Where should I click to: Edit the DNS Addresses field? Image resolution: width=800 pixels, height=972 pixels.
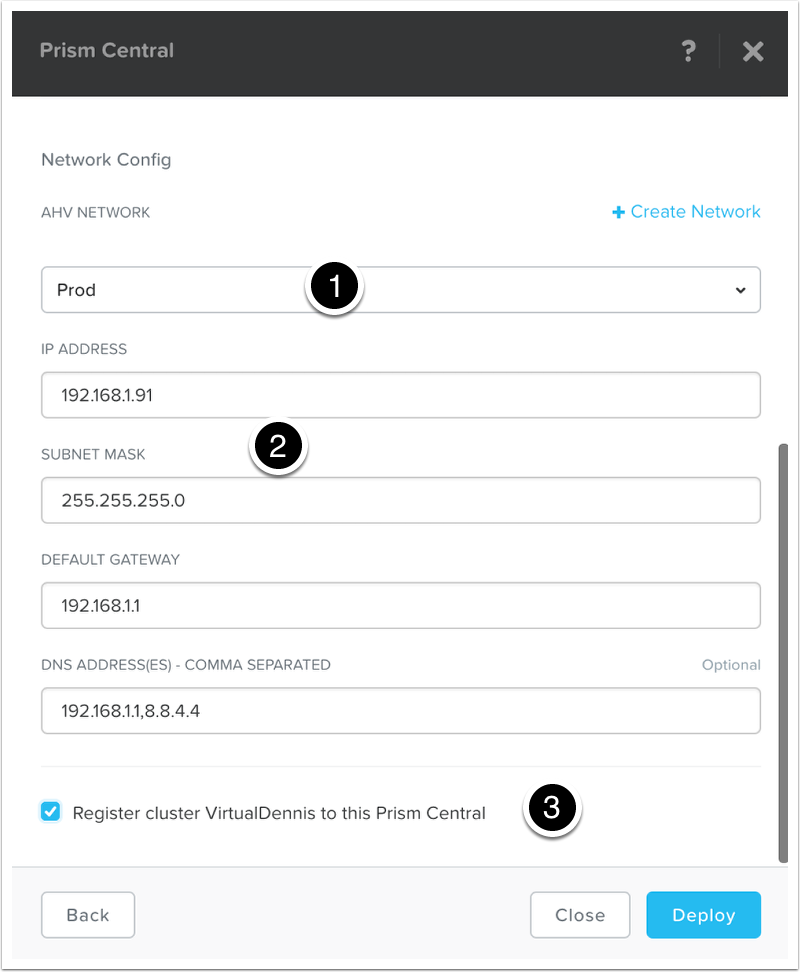[x=400, y=711]
